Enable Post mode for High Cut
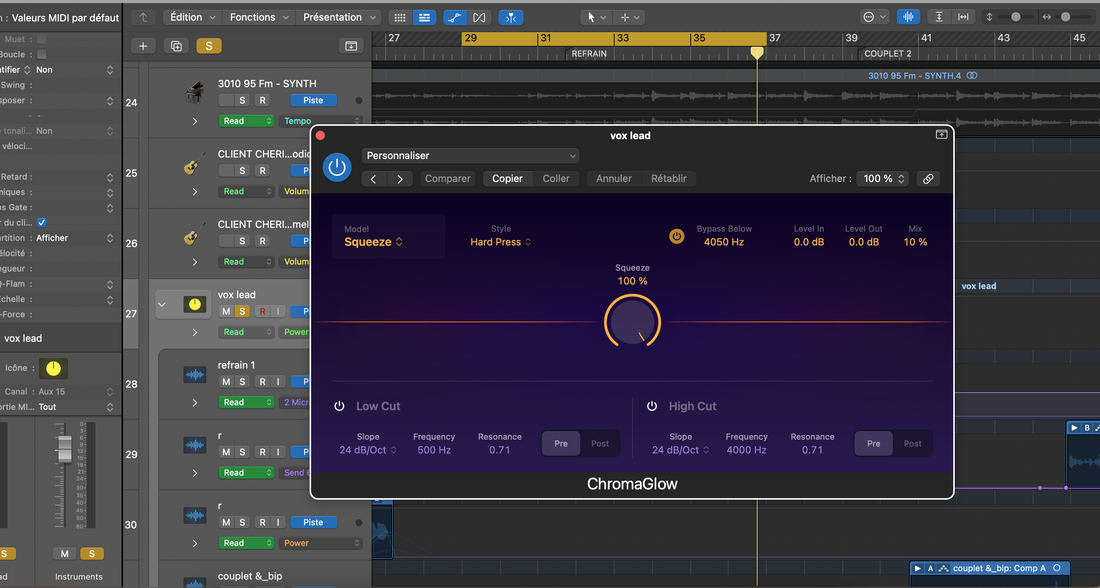This screenshot has height=588, width=1100. [x=911, y=443]
